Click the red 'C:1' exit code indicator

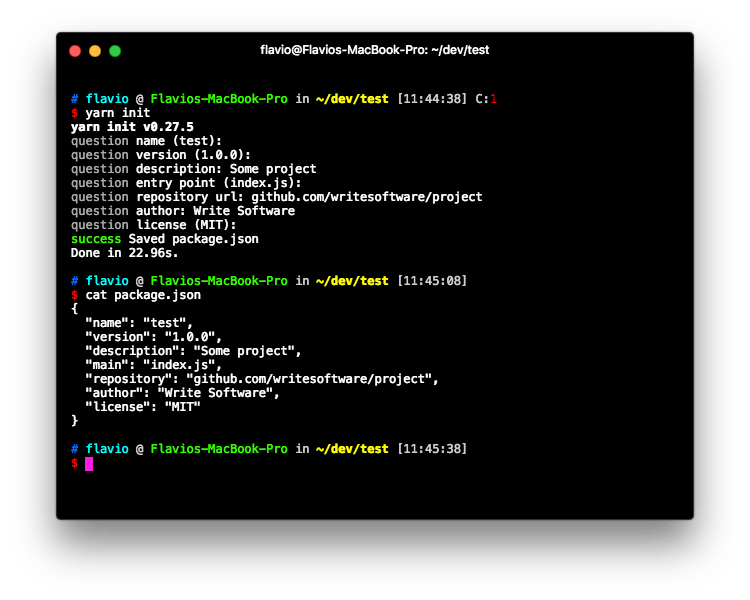coord(486,99)
